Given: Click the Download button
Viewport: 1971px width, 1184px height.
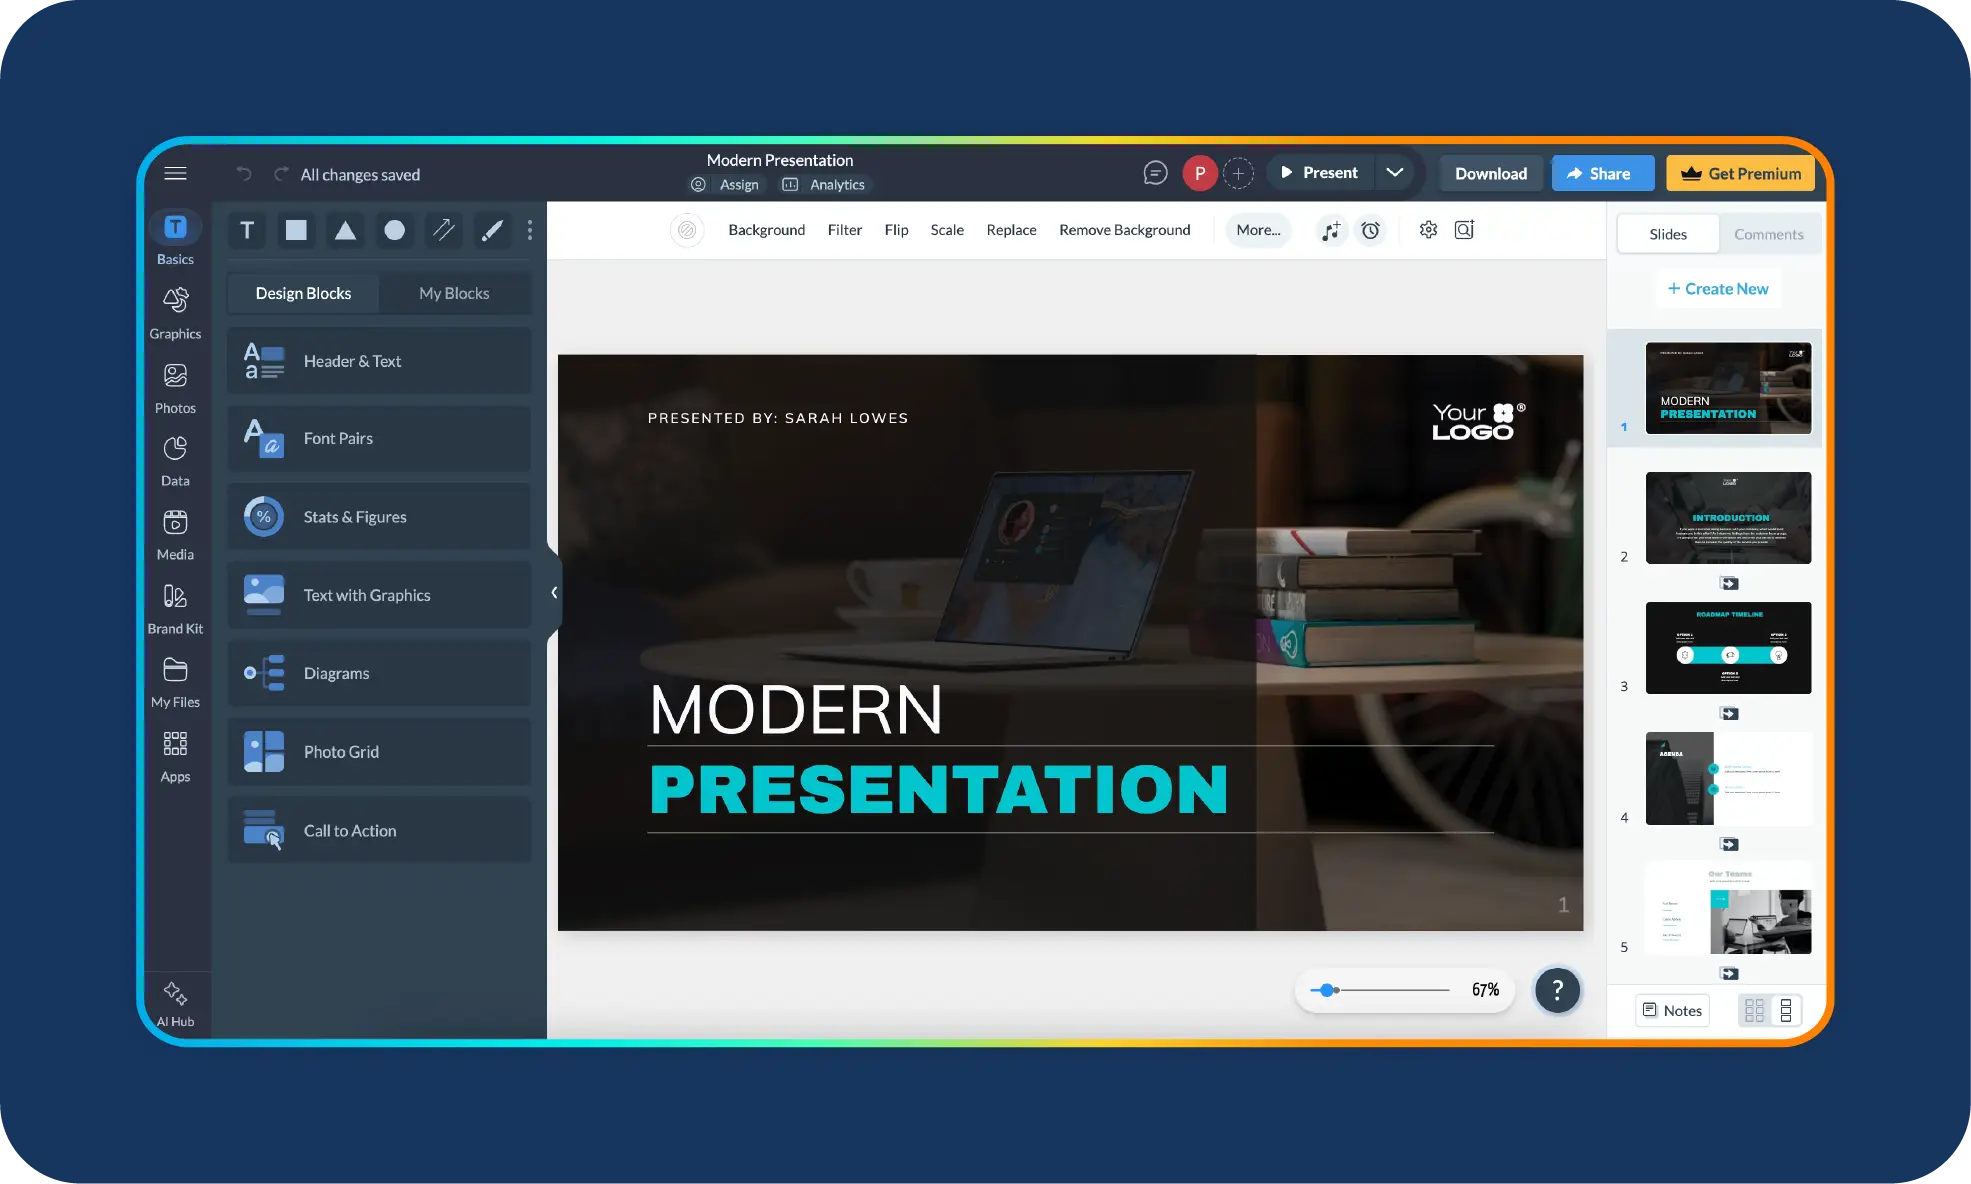Looking at the screenshot, I should pyautogui.click(x=1490, y=173).
